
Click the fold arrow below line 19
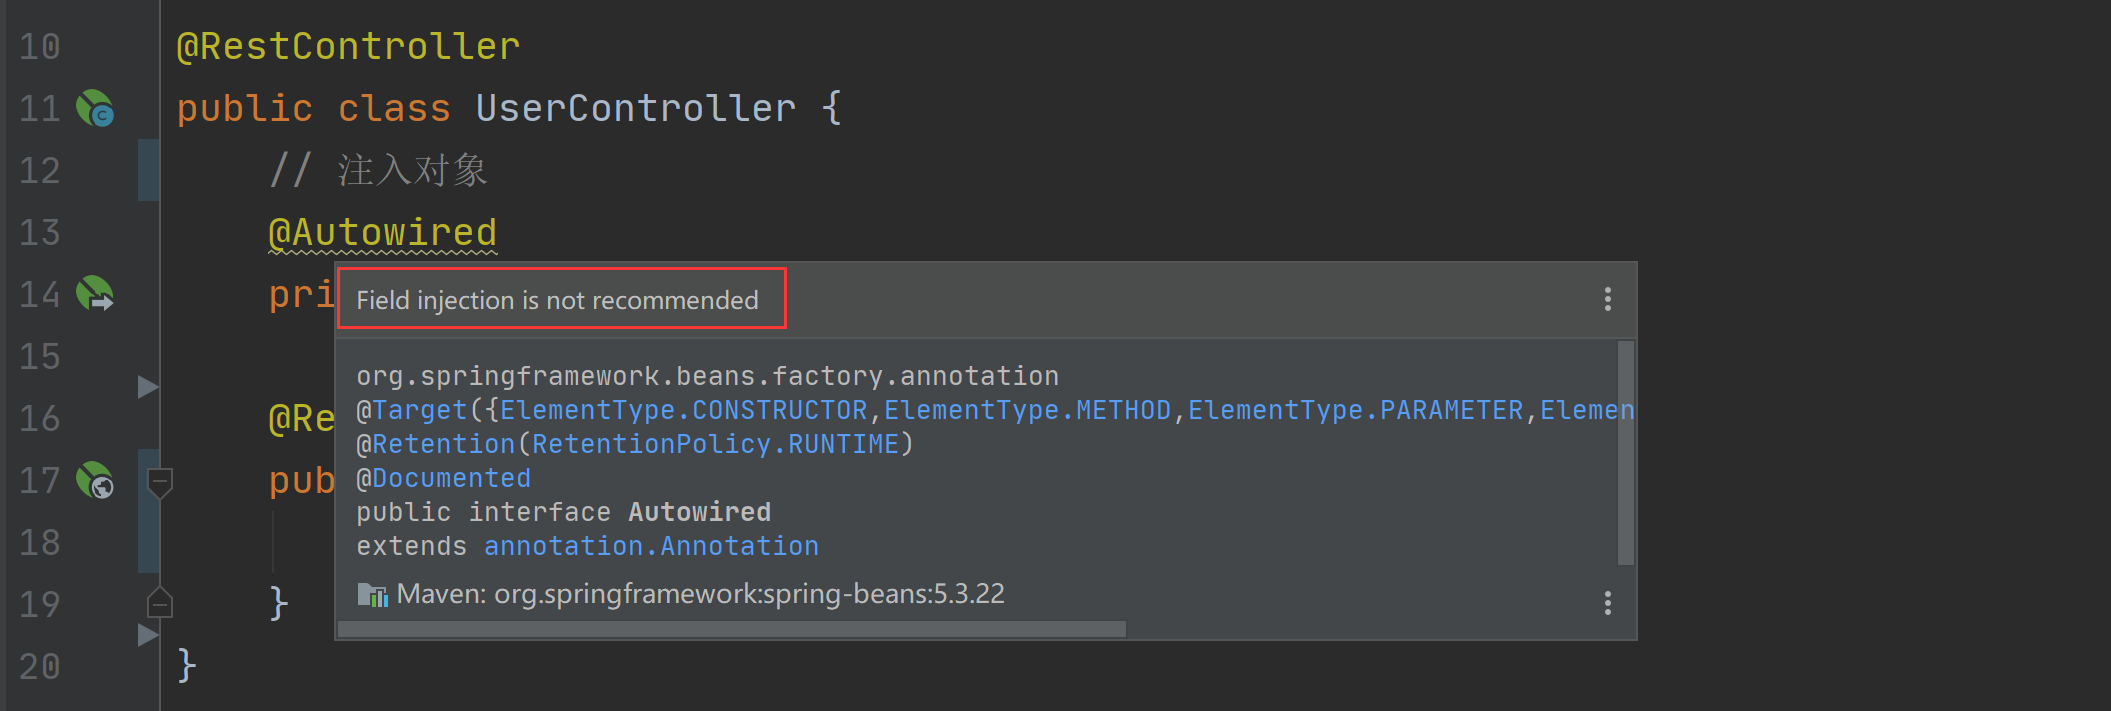point(148,635)
